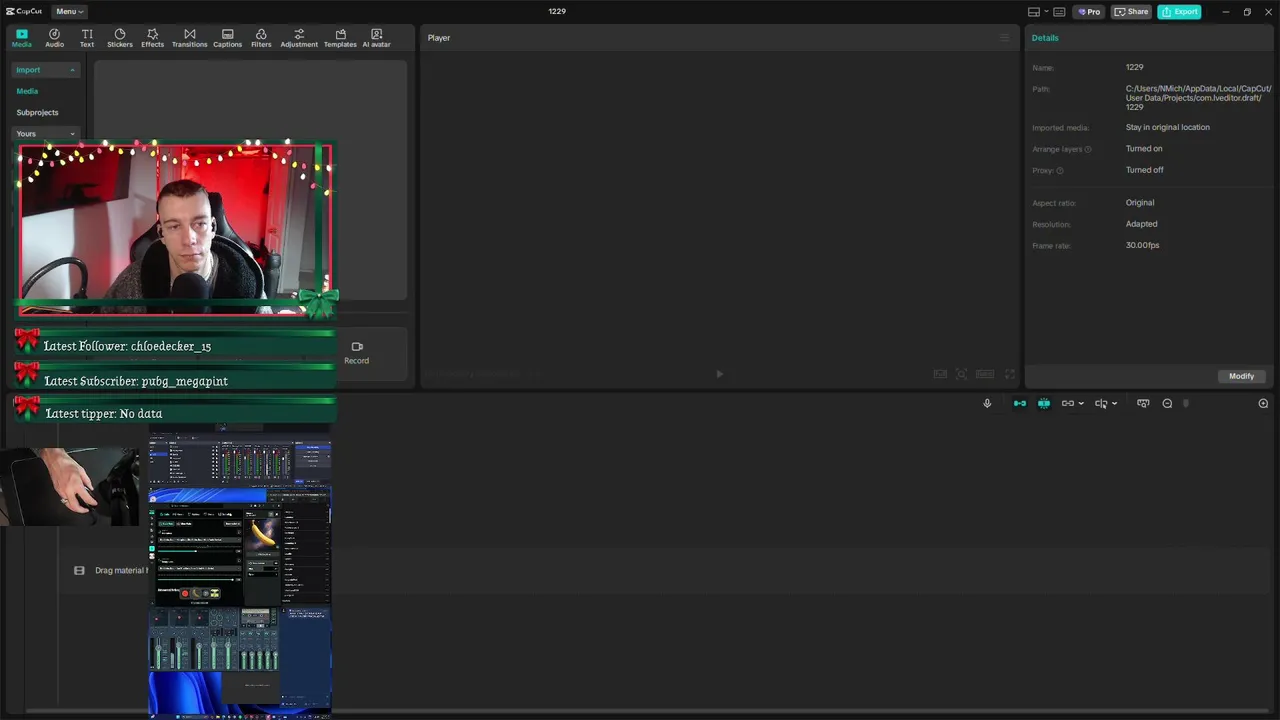
Task: Click the Player ratio icon
Action: click(x=985, y=374)
